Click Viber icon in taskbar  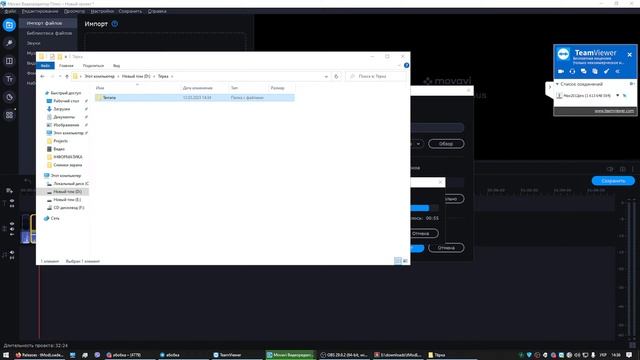[97, 355]
